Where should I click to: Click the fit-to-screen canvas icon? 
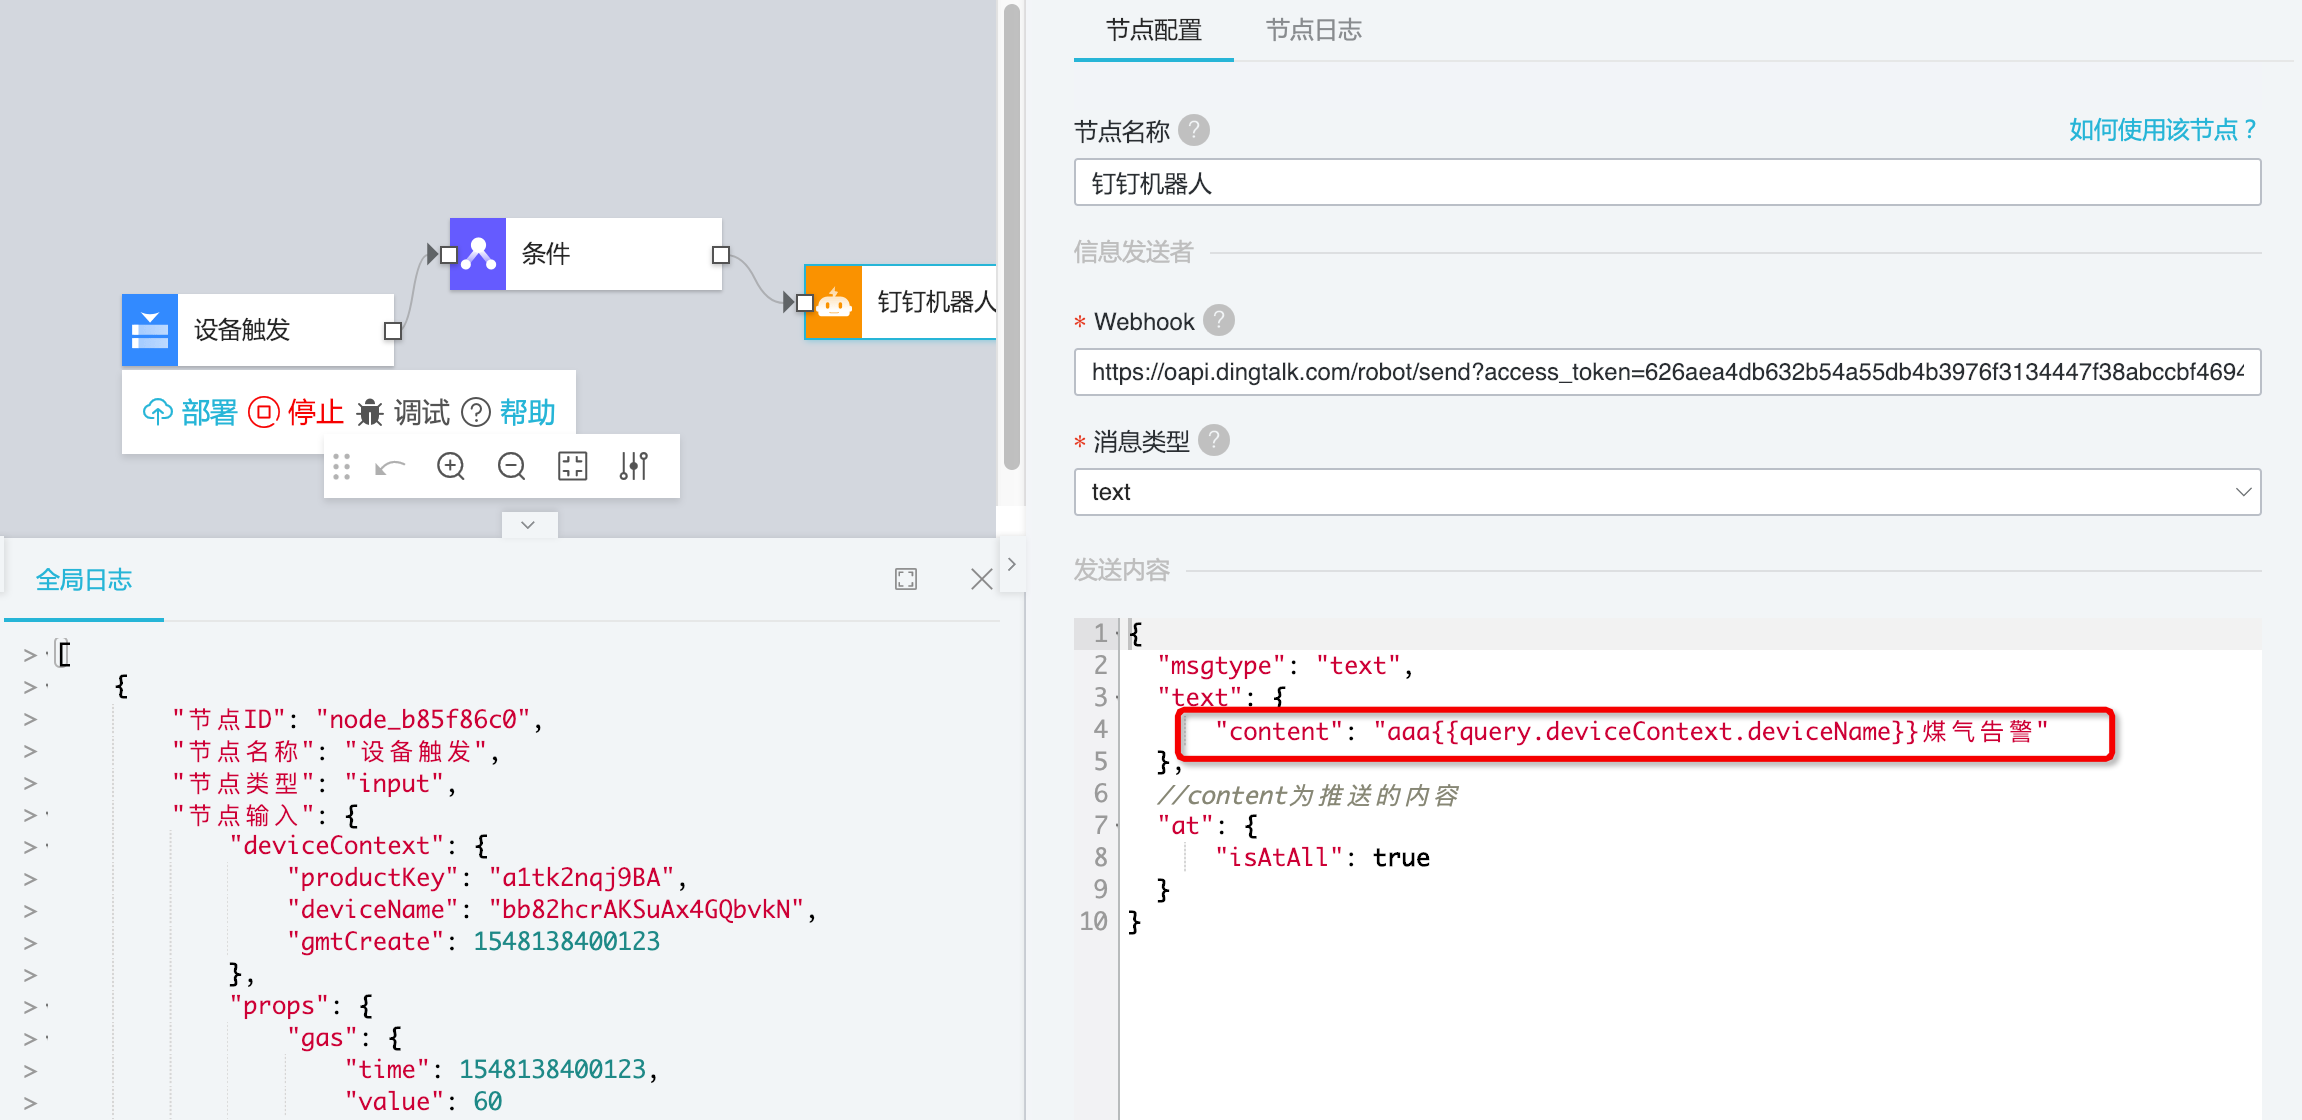pos(572,466)
